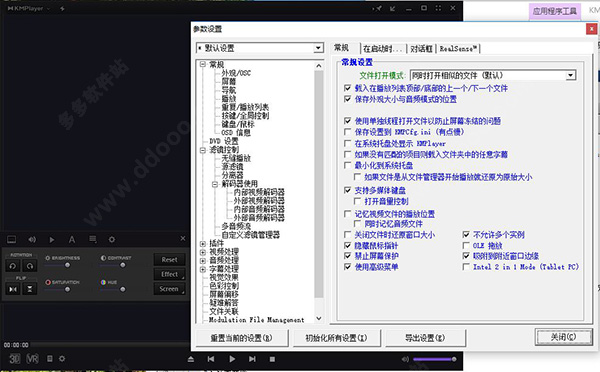This screenshot has height=372, width=600.
Task: Uncheck 隐藏鼠标指针
Action: (347, 245)
